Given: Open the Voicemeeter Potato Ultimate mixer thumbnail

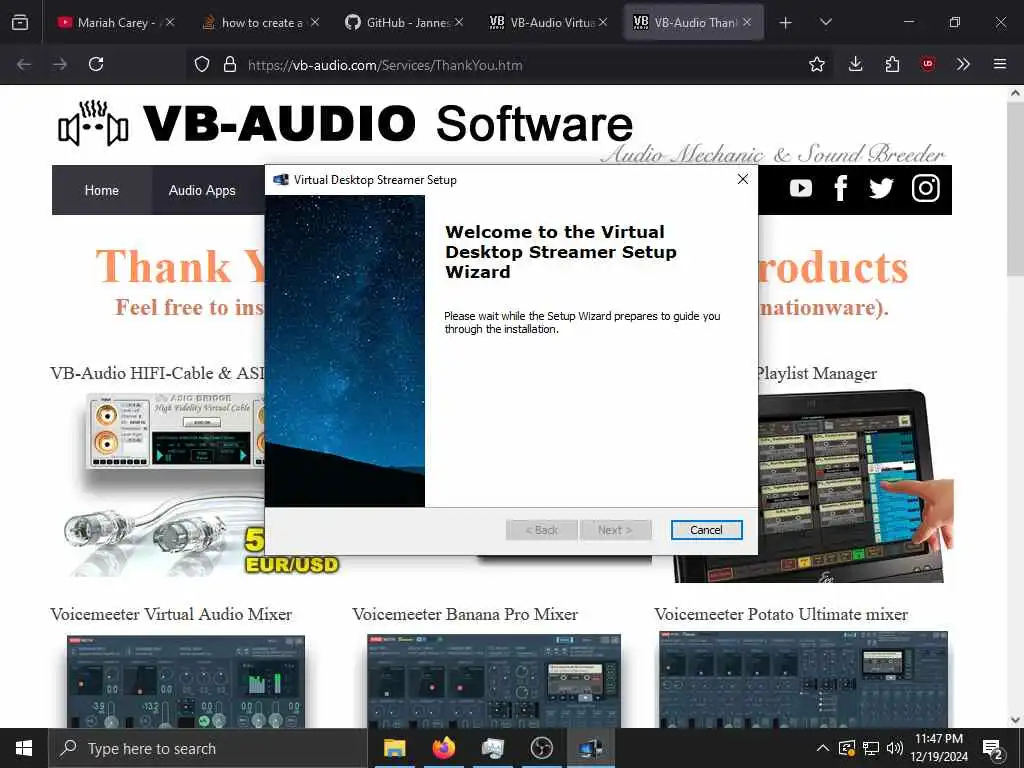Looking at the screenshot, I should (803, 679).
